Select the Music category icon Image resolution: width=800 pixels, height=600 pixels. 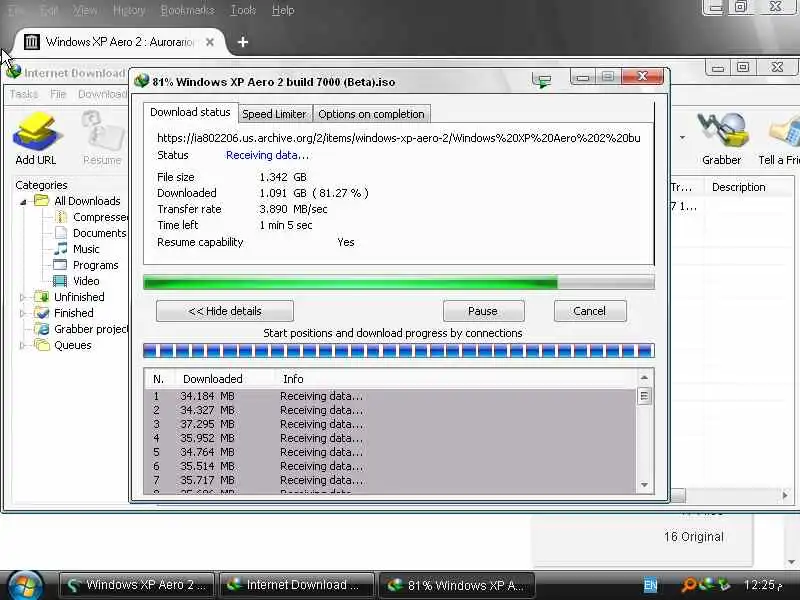click(61, 248)
